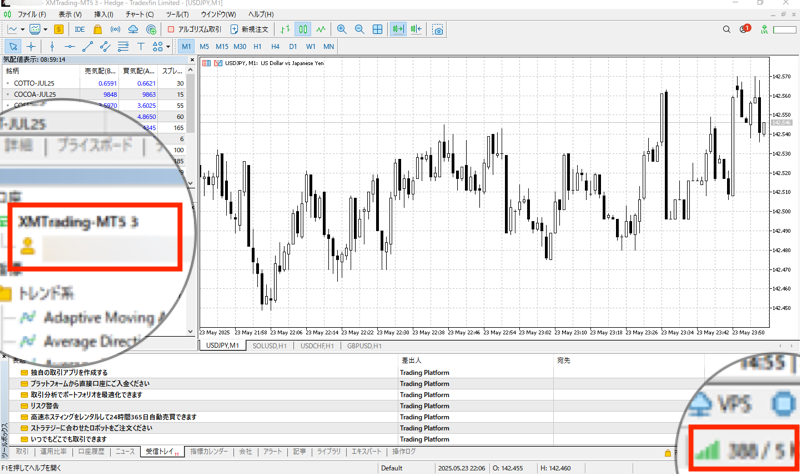Toggle アルゴリズム取引 algo trading
The image size is (800, 474).
click(x=195, y=30)
